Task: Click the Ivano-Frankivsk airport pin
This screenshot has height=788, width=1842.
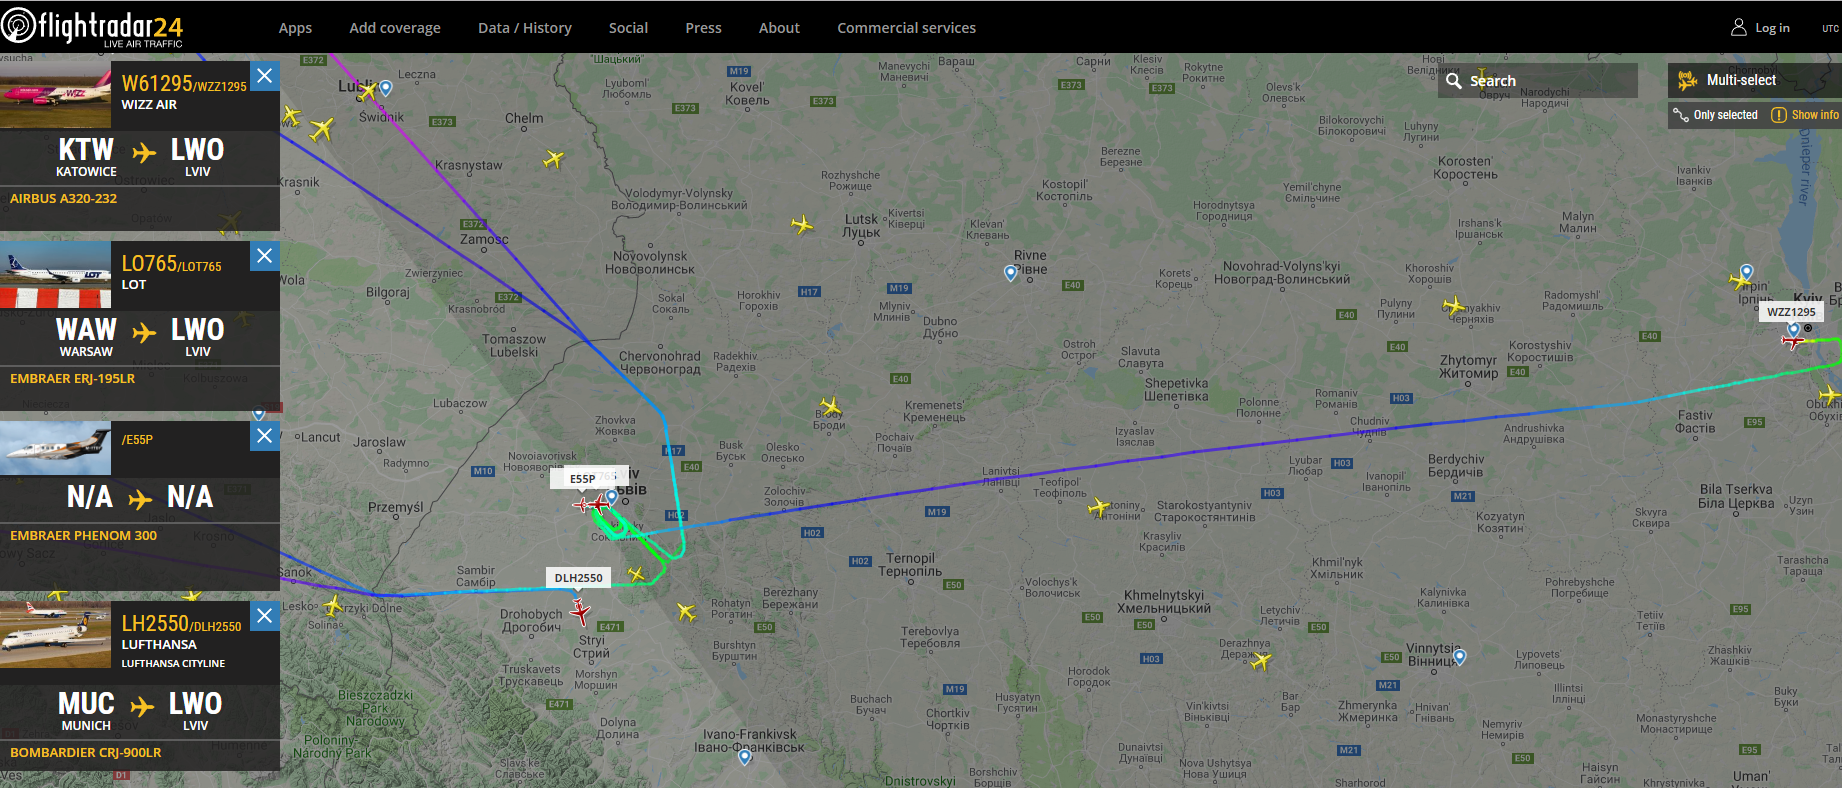Action: pyautogui.click(x=744, y=758)
